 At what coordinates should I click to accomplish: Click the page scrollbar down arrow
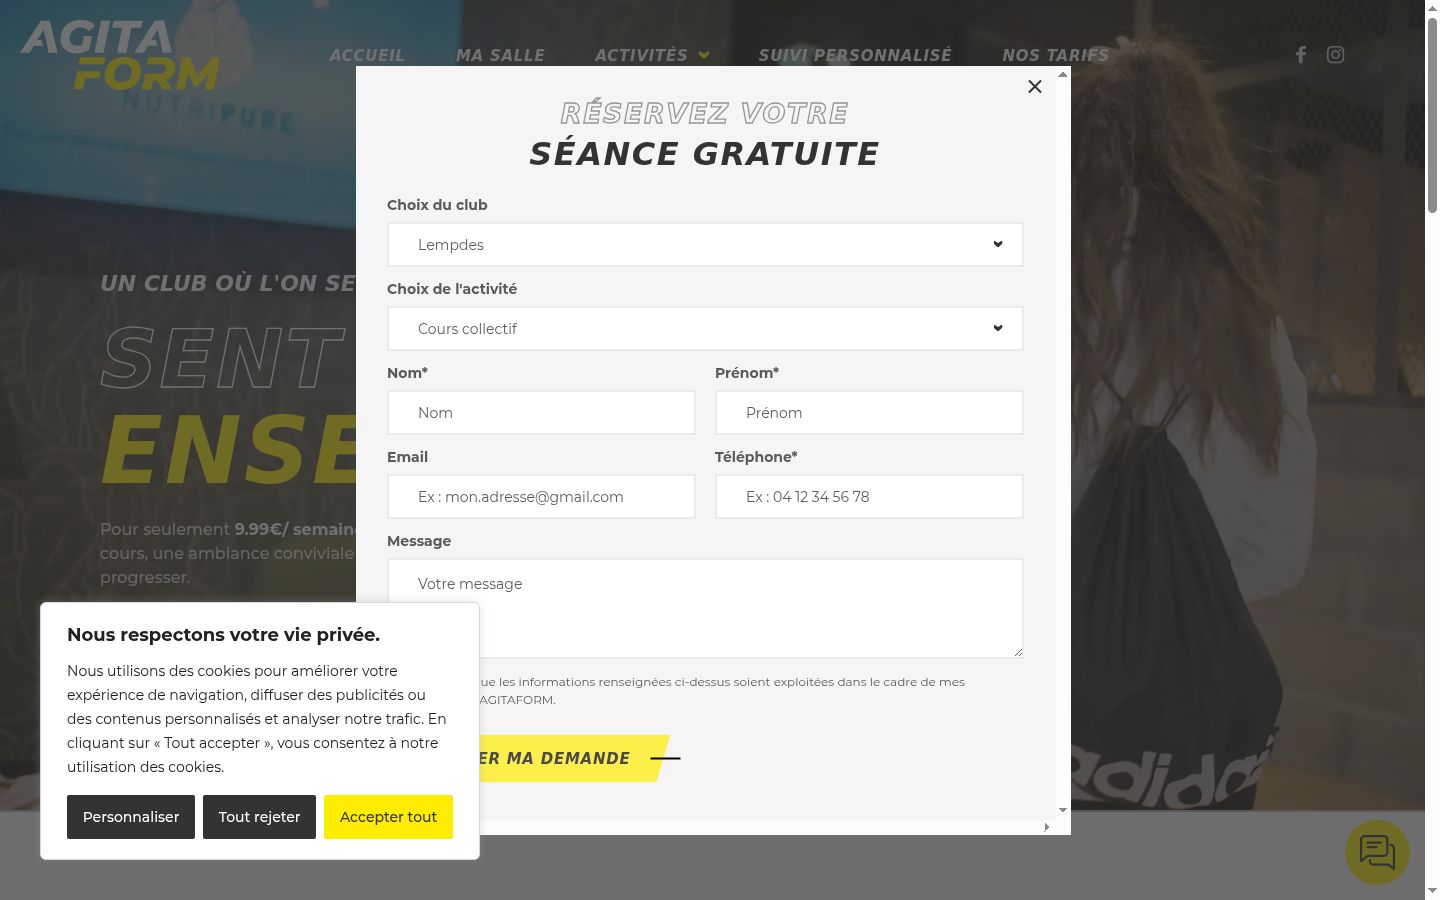1432,890
